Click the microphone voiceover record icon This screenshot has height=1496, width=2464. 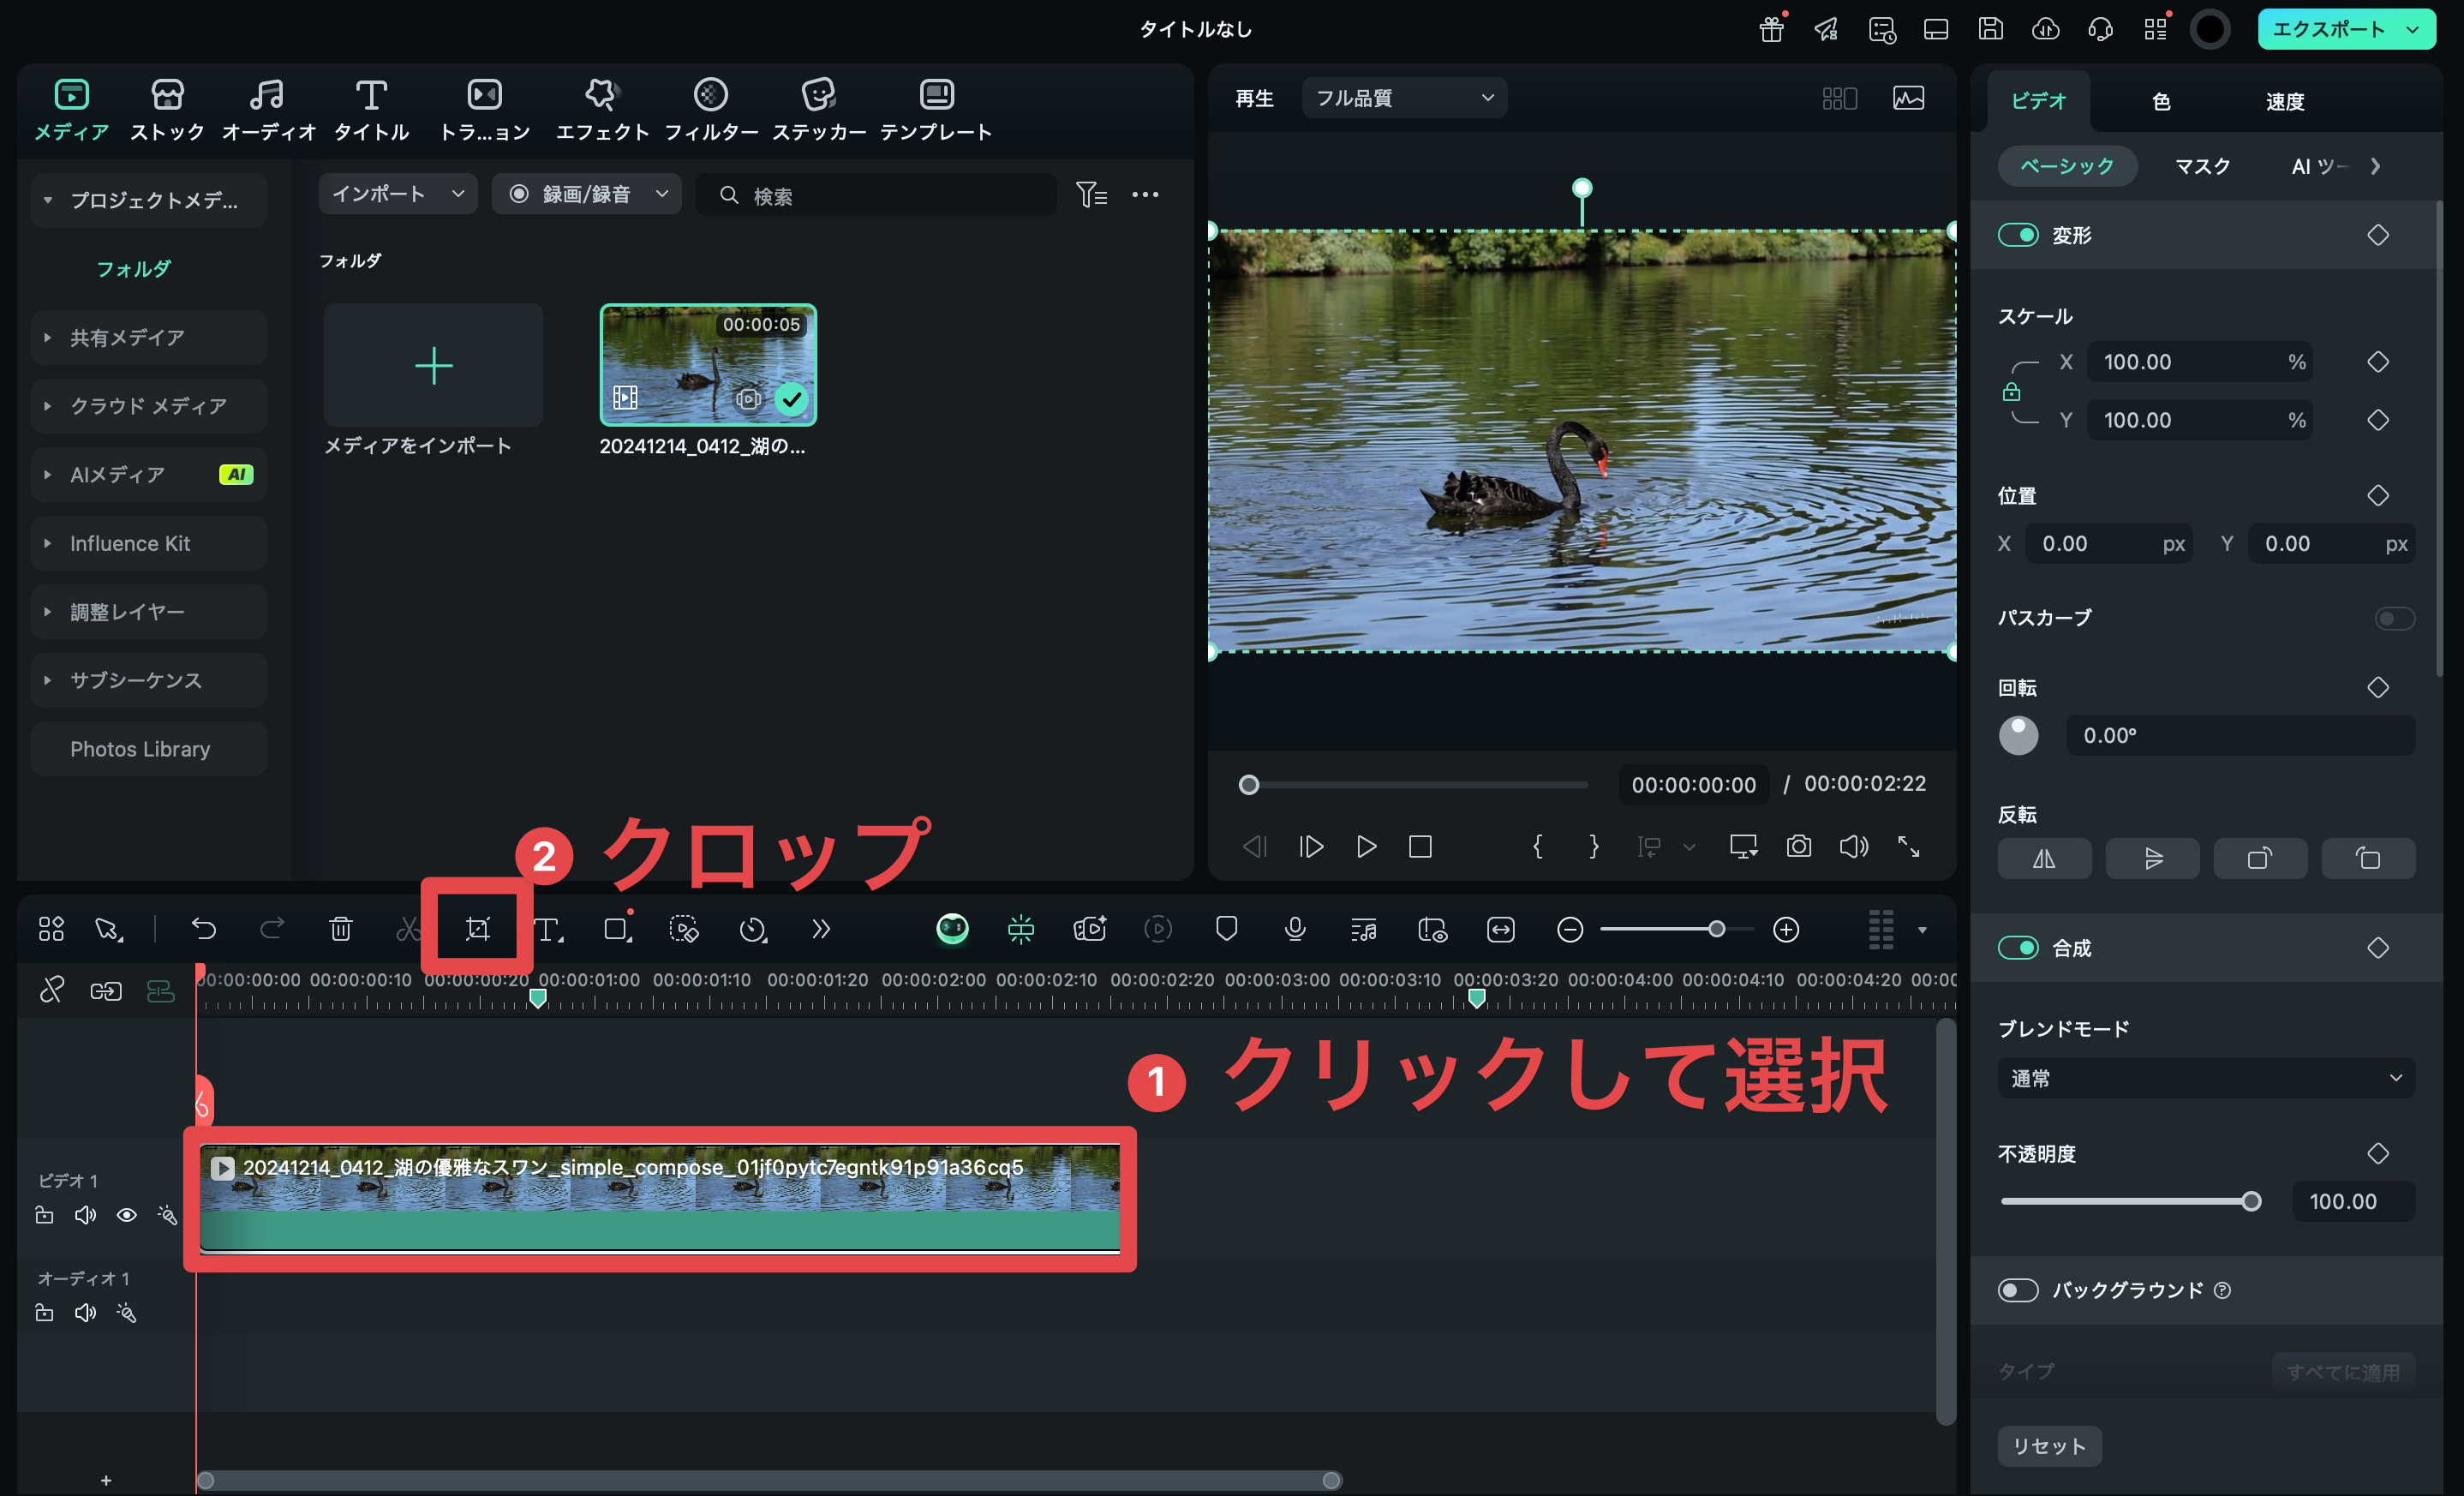(x=1295, y=929)
